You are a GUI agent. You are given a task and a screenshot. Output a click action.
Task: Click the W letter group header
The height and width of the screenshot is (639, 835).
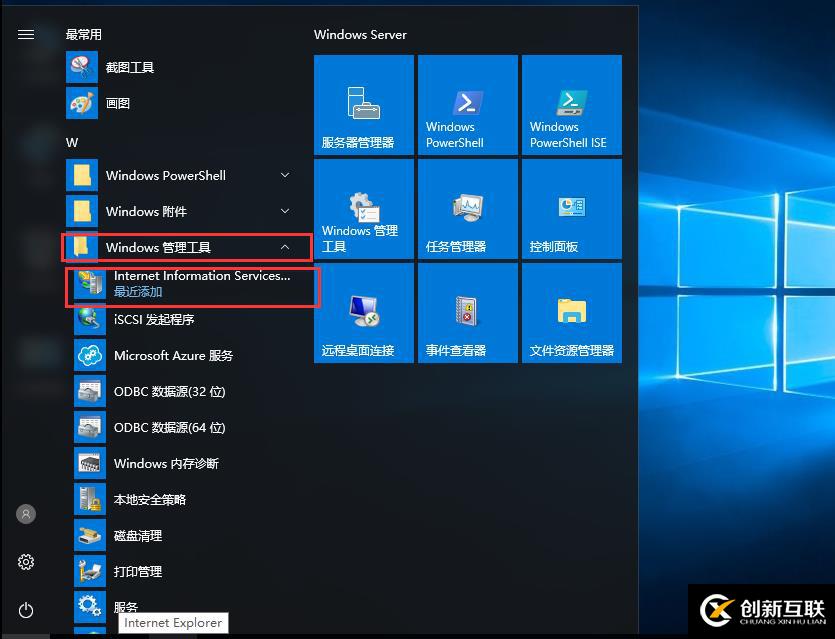tap(72, 143)
